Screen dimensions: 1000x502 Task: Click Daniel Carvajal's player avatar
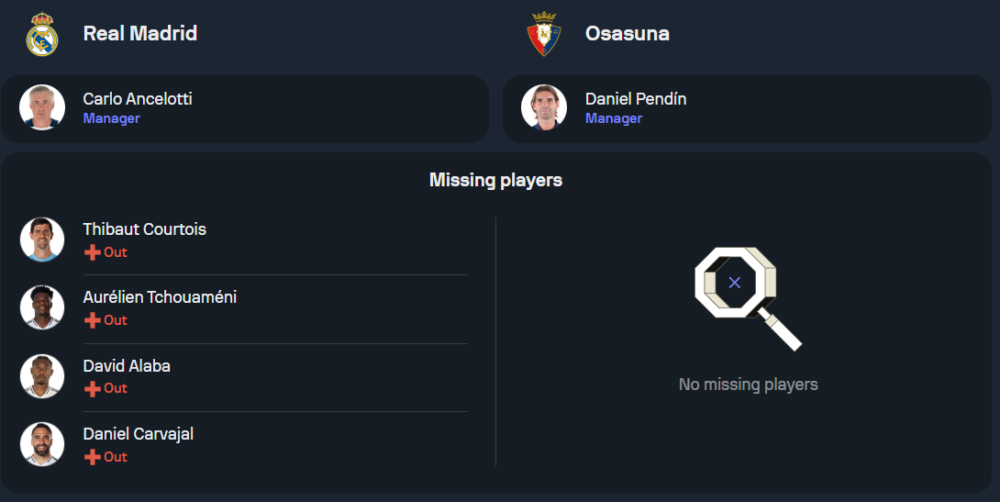tap(42, 444)
